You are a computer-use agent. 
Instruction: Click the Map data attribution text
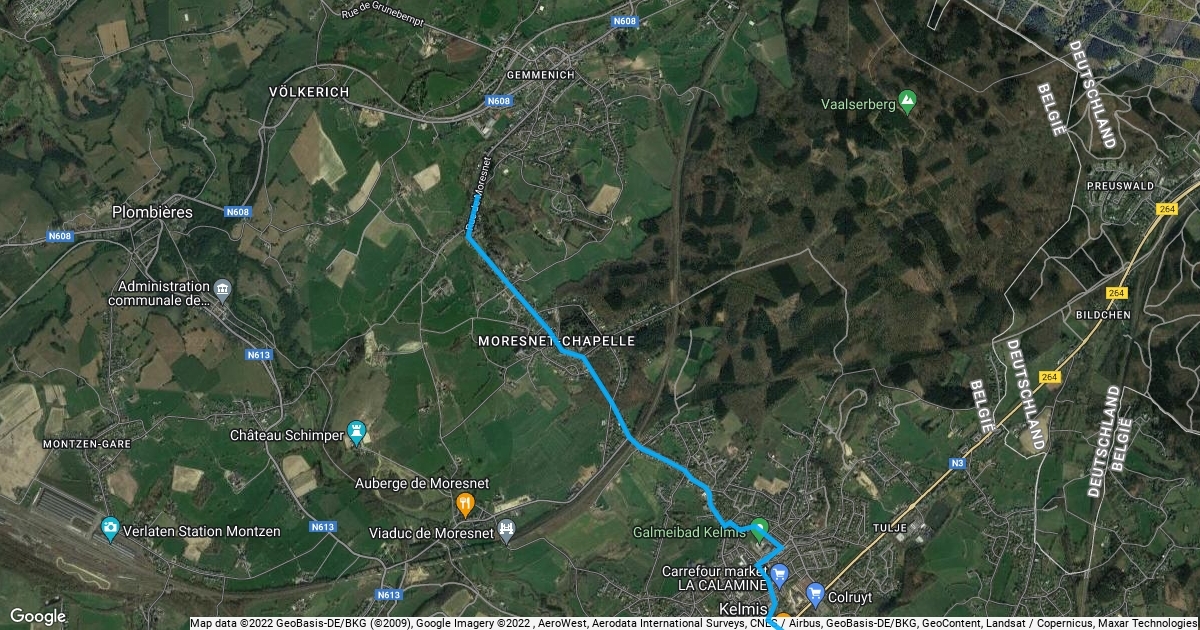click(693, 623)
